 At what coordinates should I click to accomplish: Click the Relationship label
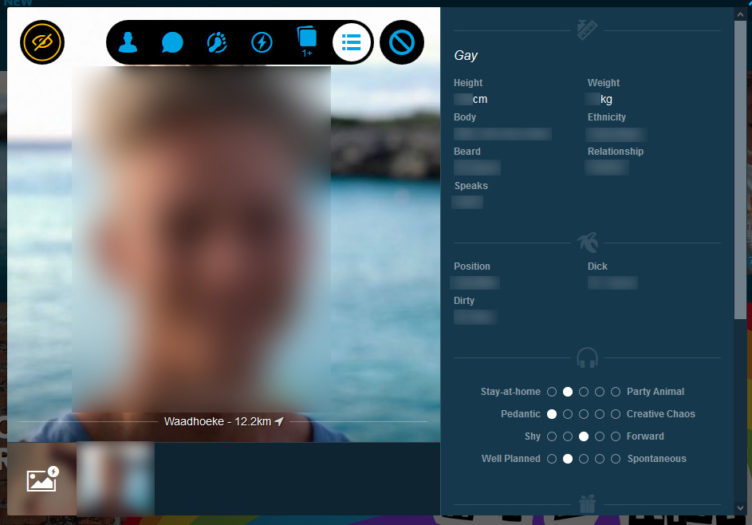click(615, 152)
